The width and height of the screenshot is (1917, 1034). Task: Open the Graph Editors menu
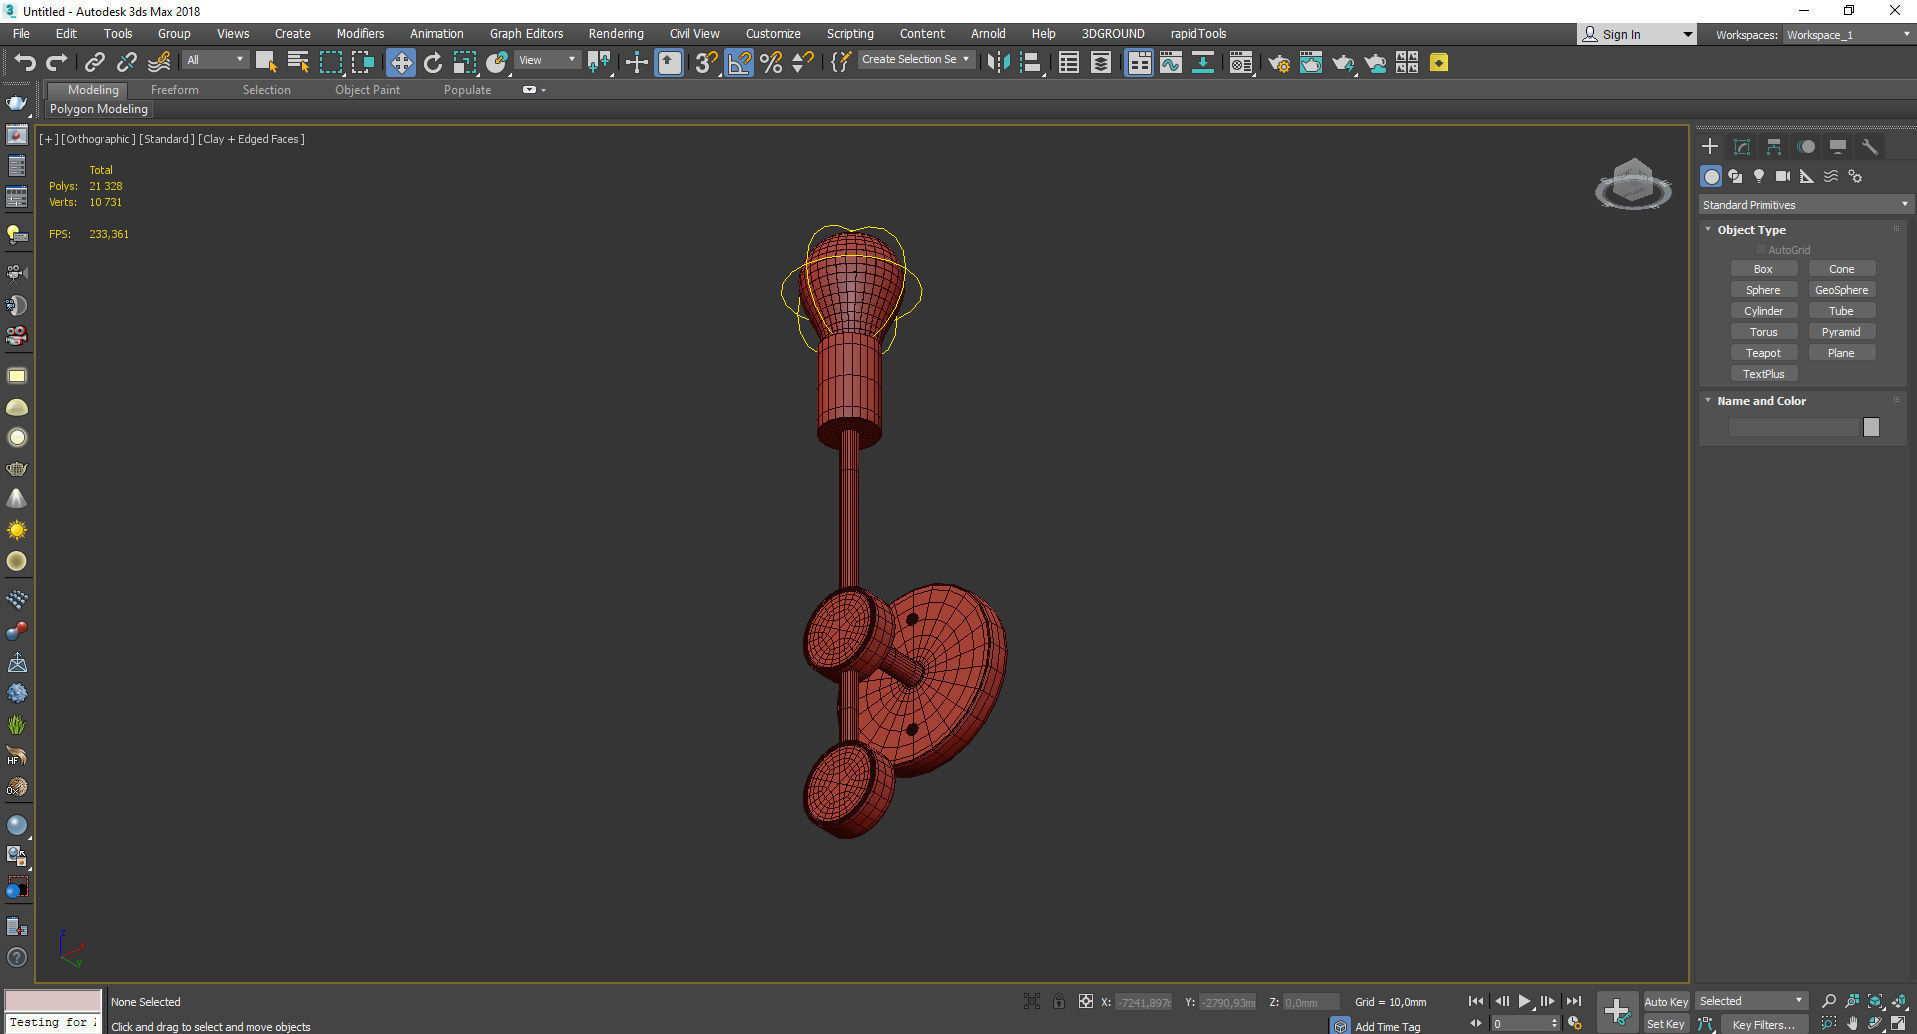(526, 34)
